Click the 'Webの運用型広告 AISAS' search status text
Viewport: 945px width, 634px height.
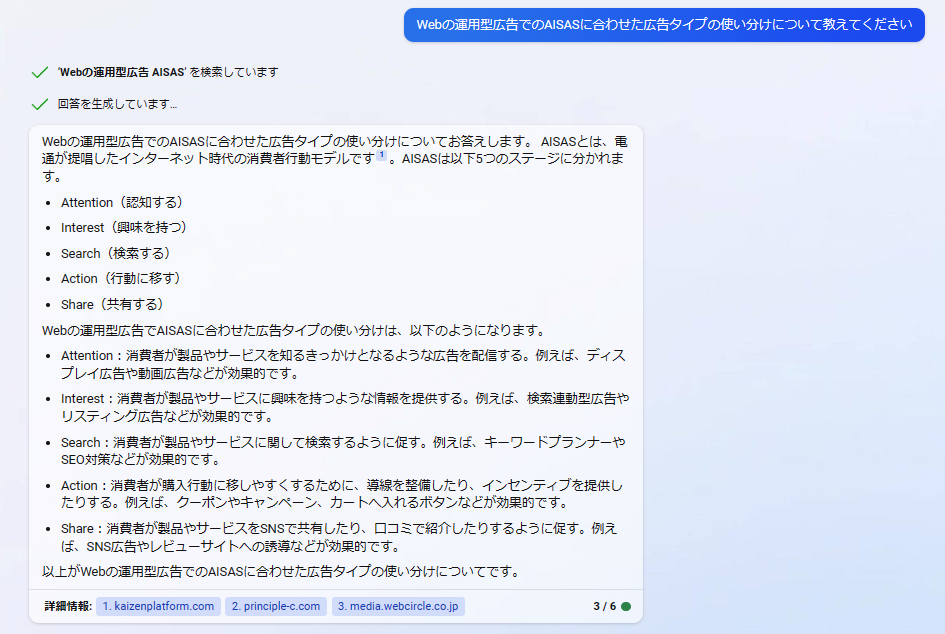point(167,72)
